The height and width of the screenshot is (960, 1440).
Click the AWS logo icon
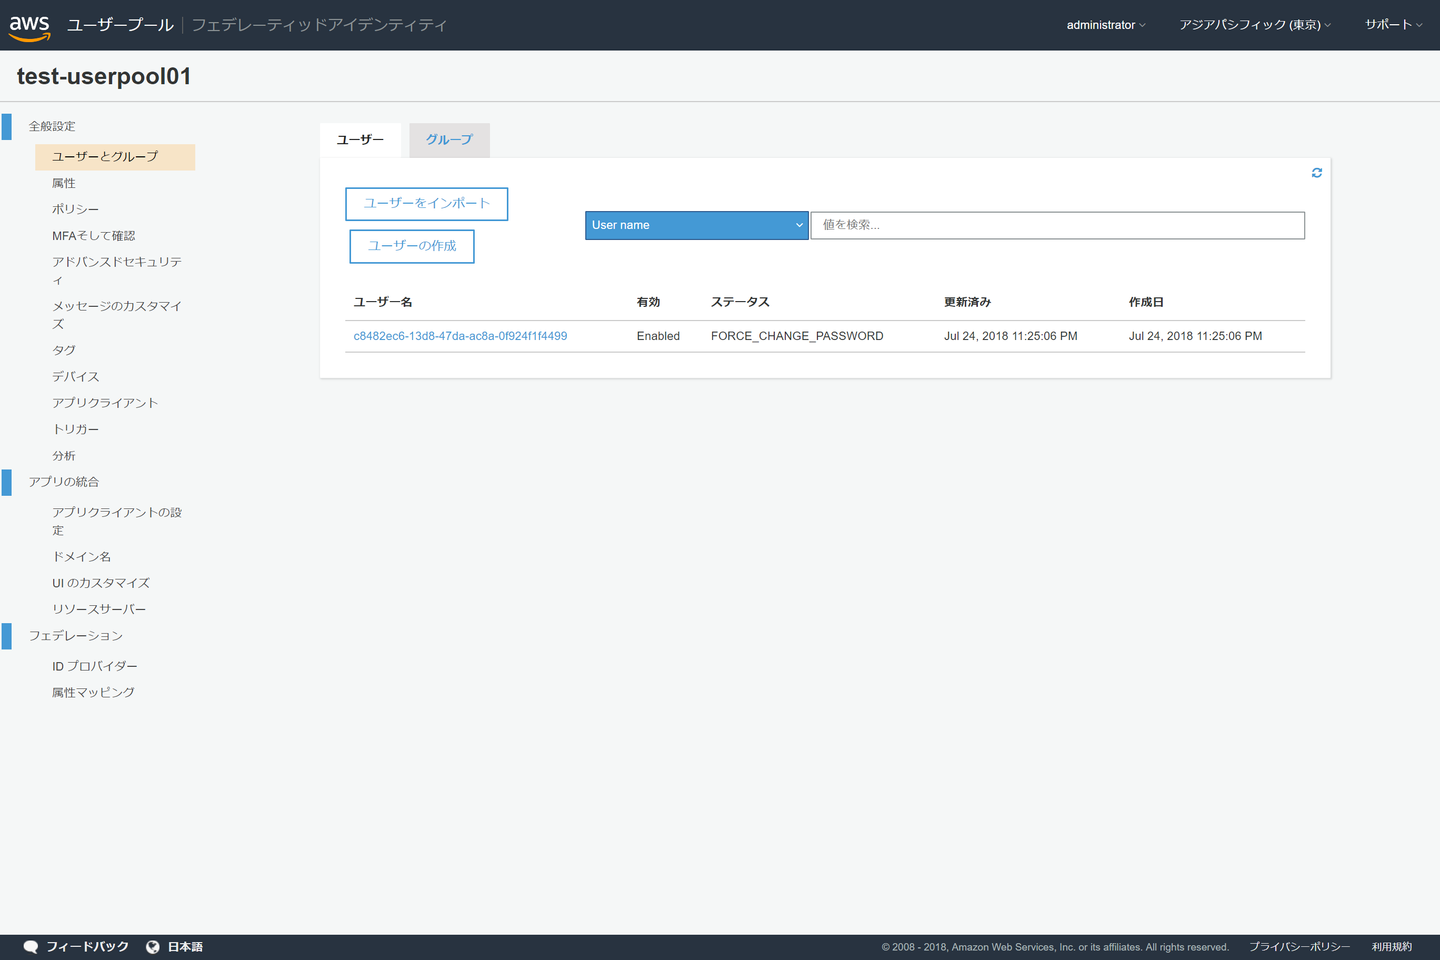tap(30, 27)
